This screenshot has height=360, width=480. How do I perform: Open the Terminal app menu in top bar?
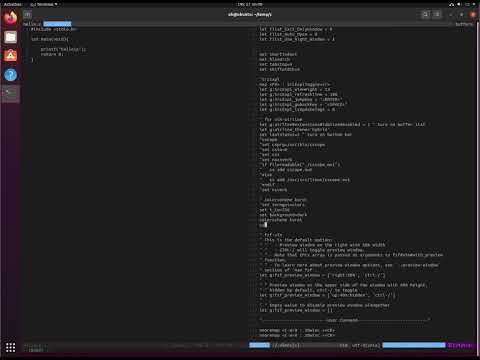click(44, 4)
